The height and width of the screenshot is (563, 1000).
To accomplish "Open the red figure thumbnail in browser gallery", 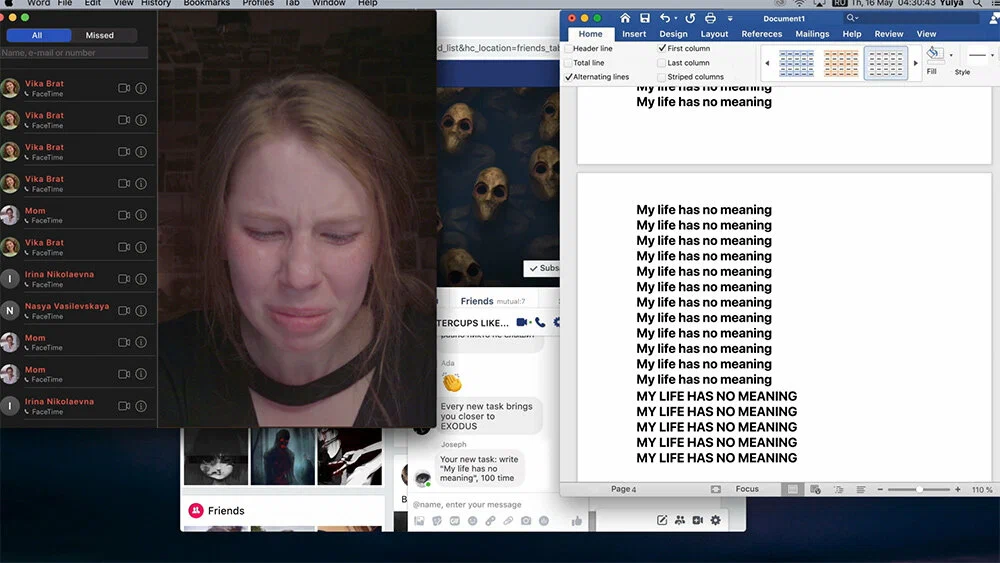I will [283, 457].
